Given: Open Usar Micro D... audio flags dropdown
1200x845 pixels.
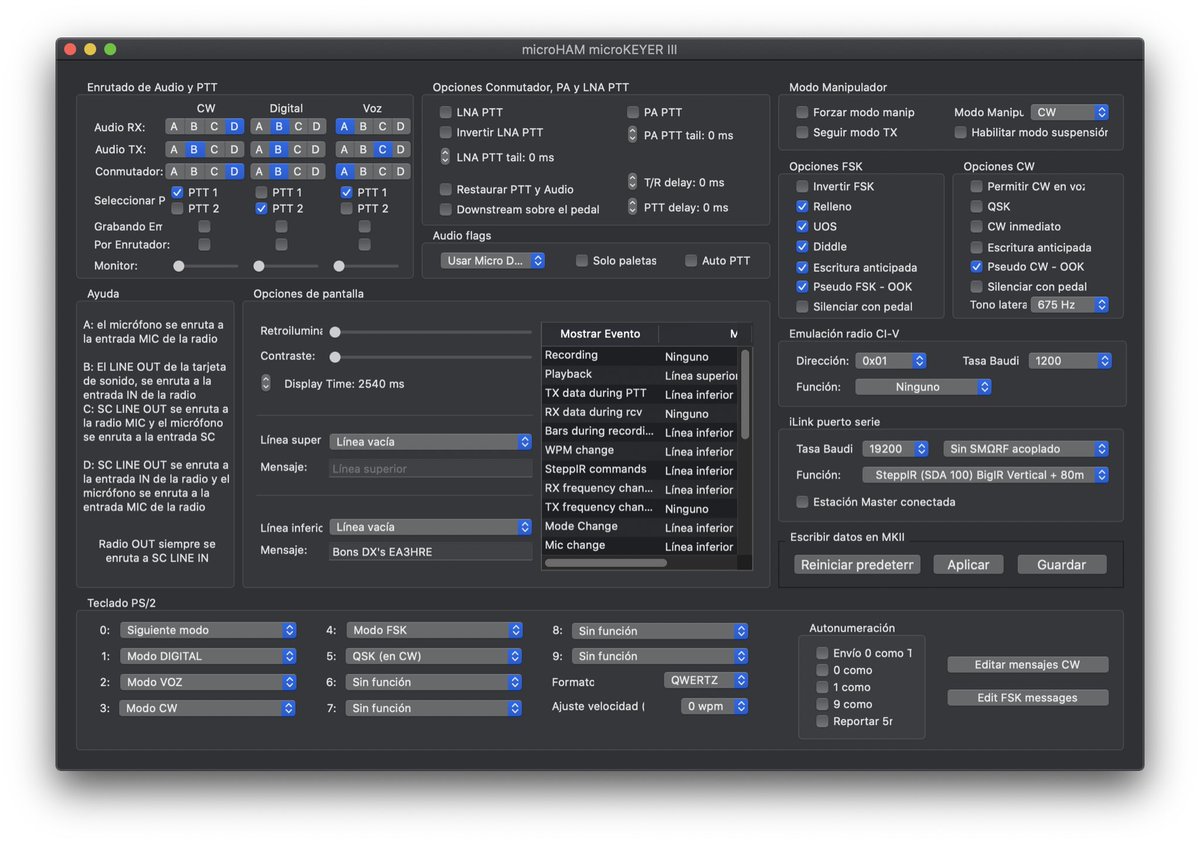Looking at the screenshot, I should [x=493, y=261].
